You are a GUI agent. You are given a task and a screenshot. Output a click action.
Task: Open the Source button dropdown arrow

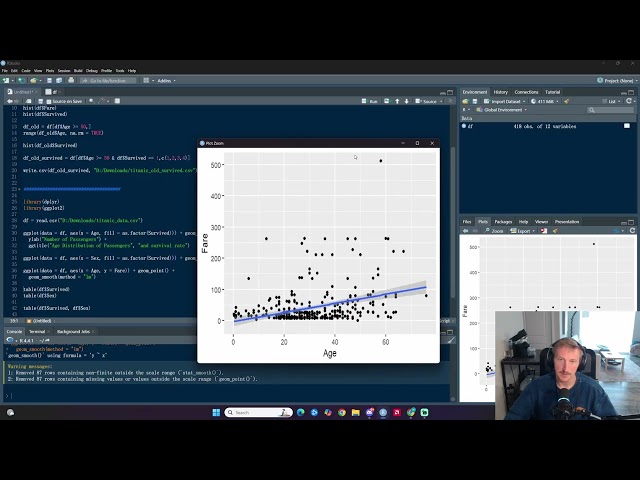(441, 101)
